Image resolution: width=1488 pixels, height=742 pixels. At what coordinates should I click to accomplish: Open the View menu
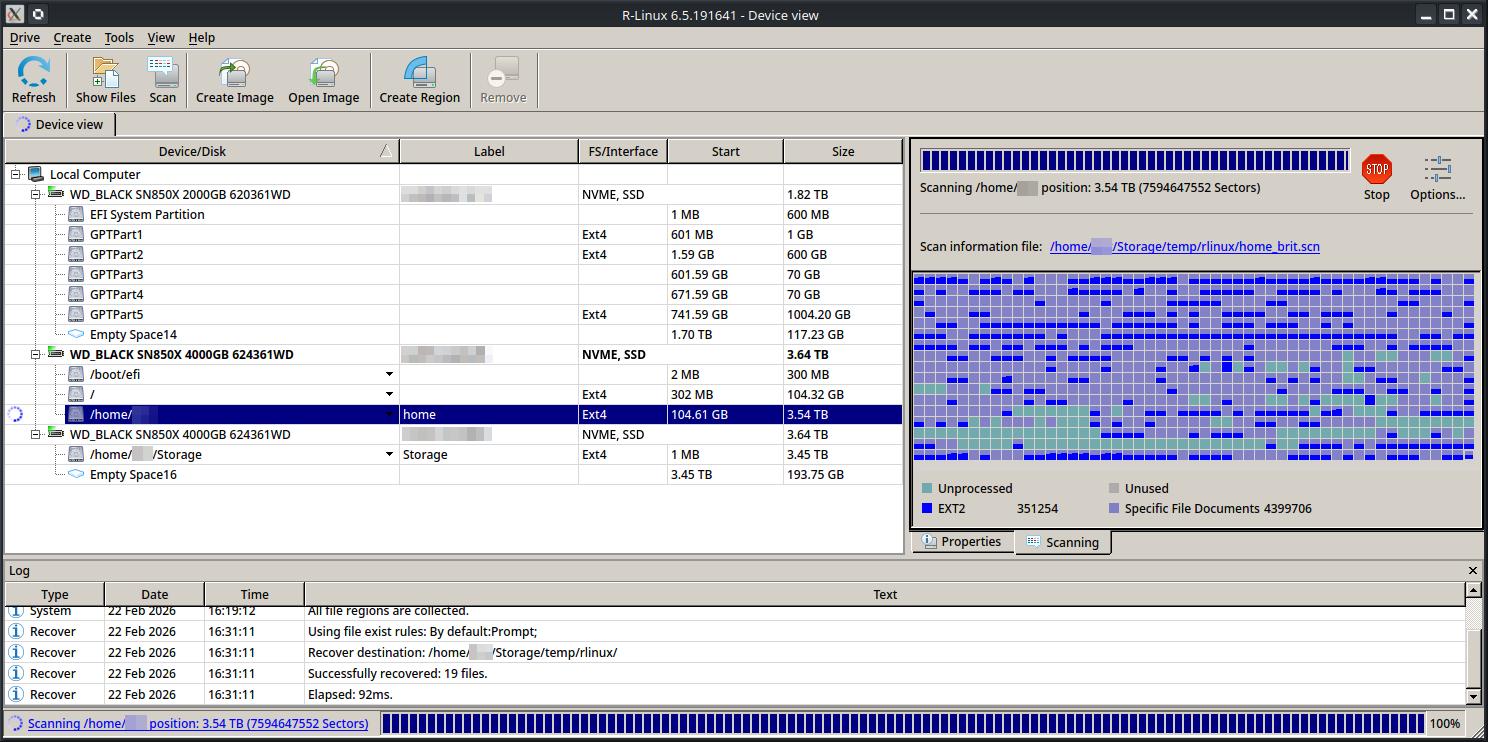tap(161, 37)
